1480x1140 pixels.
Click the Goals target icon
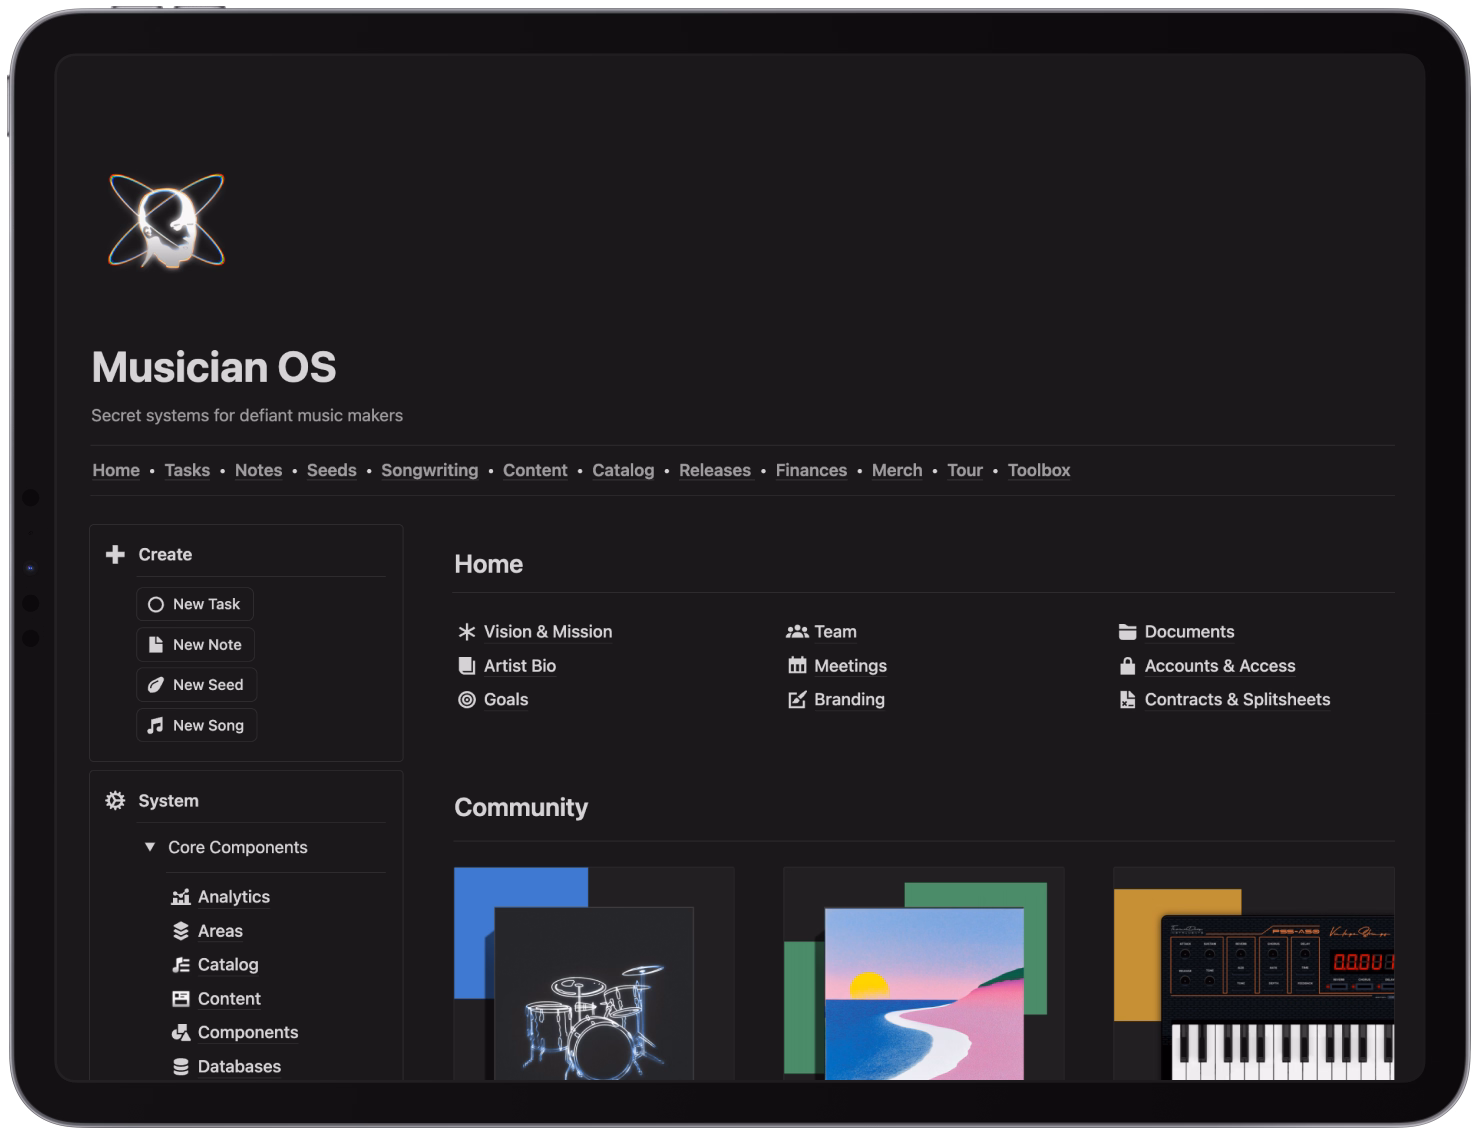click(466, 699)
